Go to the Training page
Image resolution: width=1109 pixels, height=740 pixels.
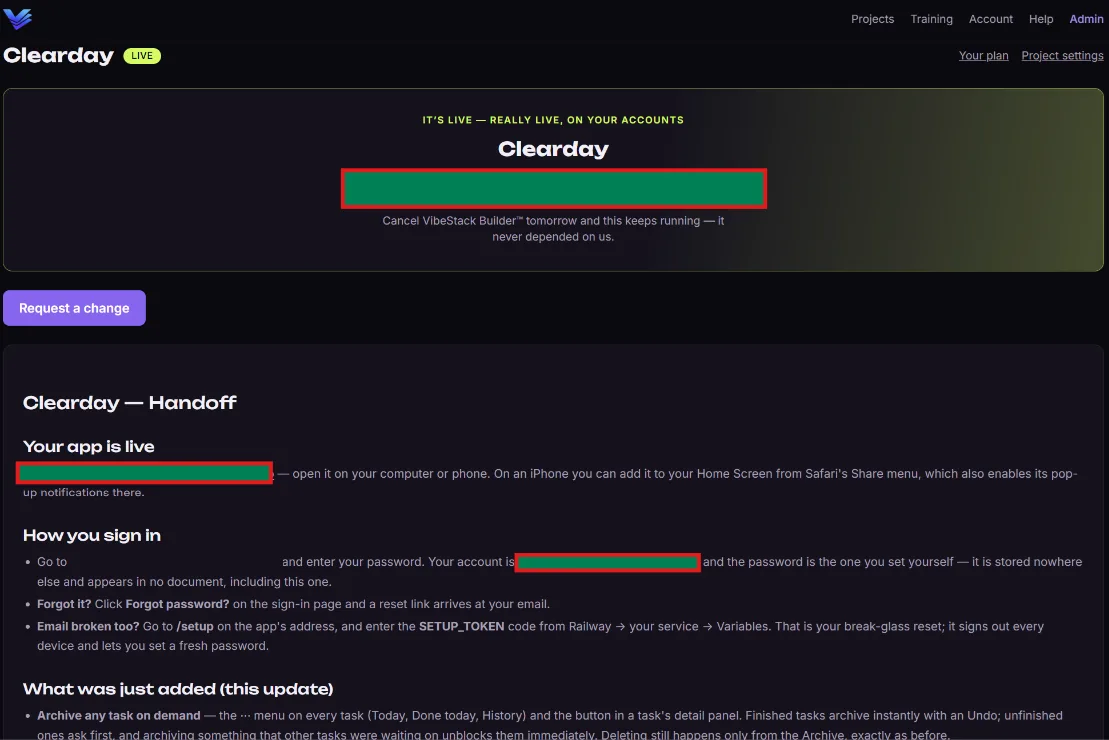coord(931,19)
